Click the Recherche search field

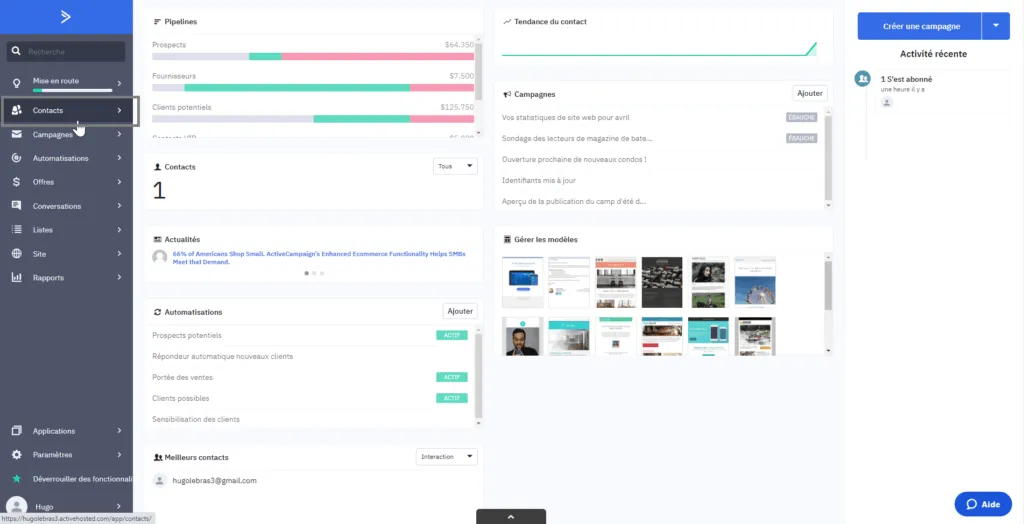tap(74, 51)
